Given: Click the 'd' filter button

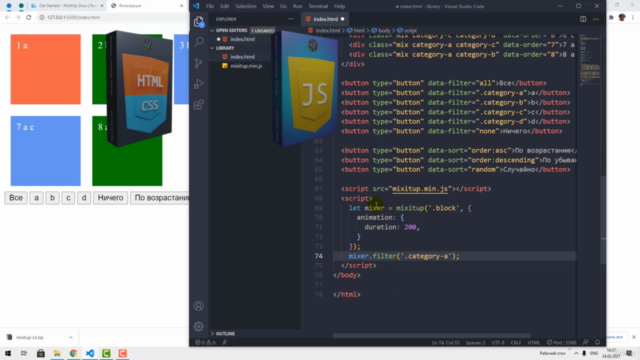Looking at the screenshot, I should (84, 198).
